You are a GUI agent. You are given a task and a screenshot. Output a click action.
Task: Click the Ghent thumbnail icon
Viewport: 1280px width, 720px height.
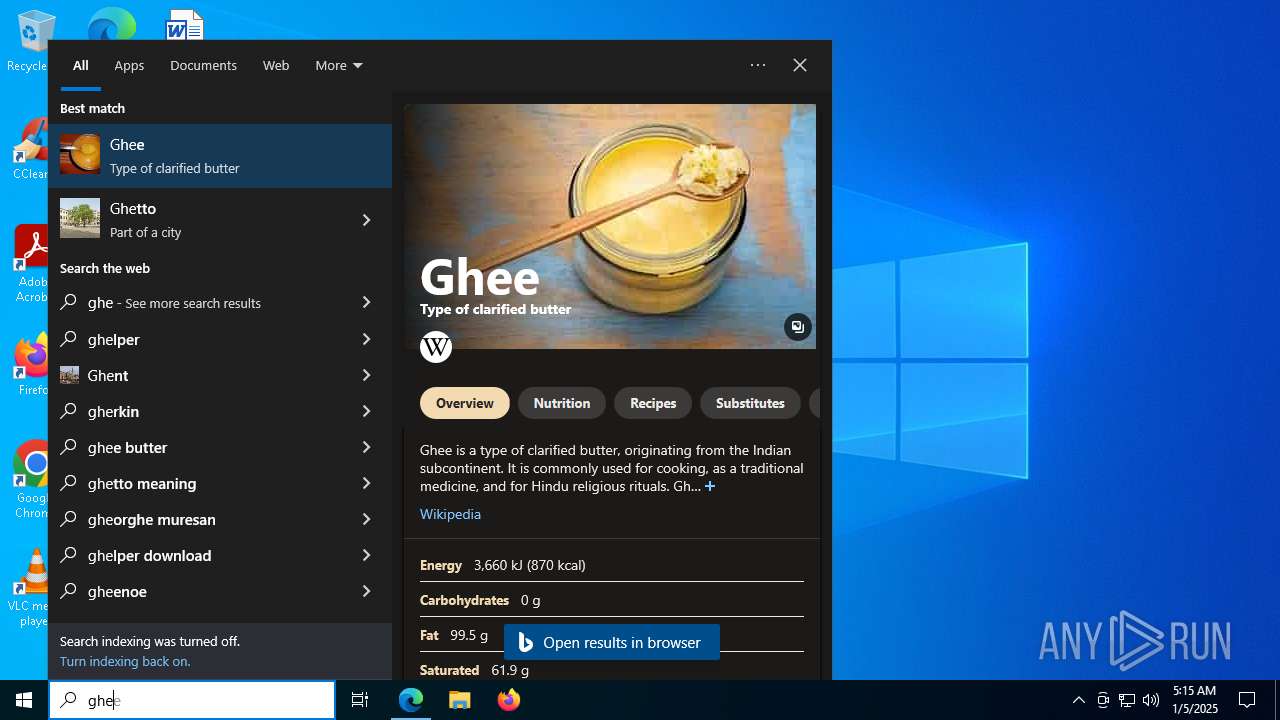[x=69, y=375]
